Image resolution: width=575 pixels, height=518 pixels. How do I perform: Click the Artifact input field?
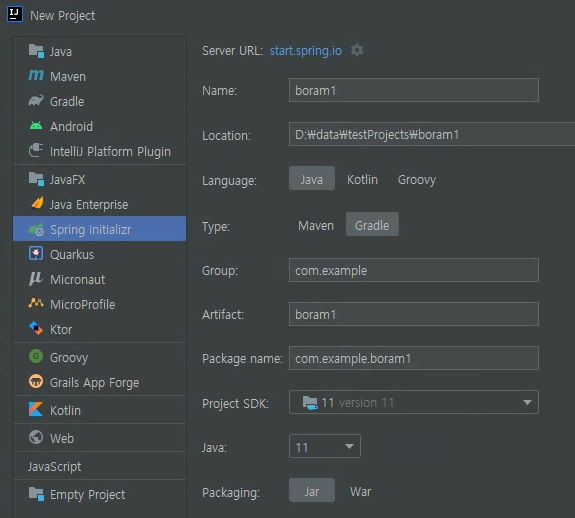pyautogui.click(x=414, y=314)
